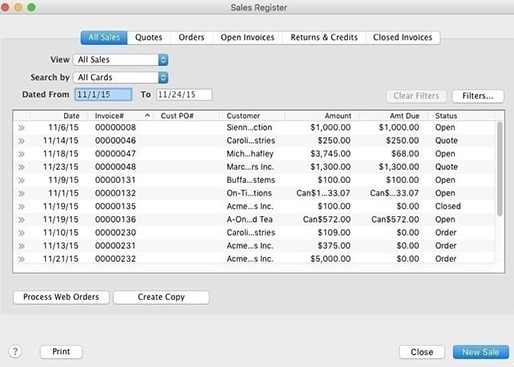The image size is (514, 367).
Task: Select customer cell Buffa...stems
Action: [x=251, y=180]
